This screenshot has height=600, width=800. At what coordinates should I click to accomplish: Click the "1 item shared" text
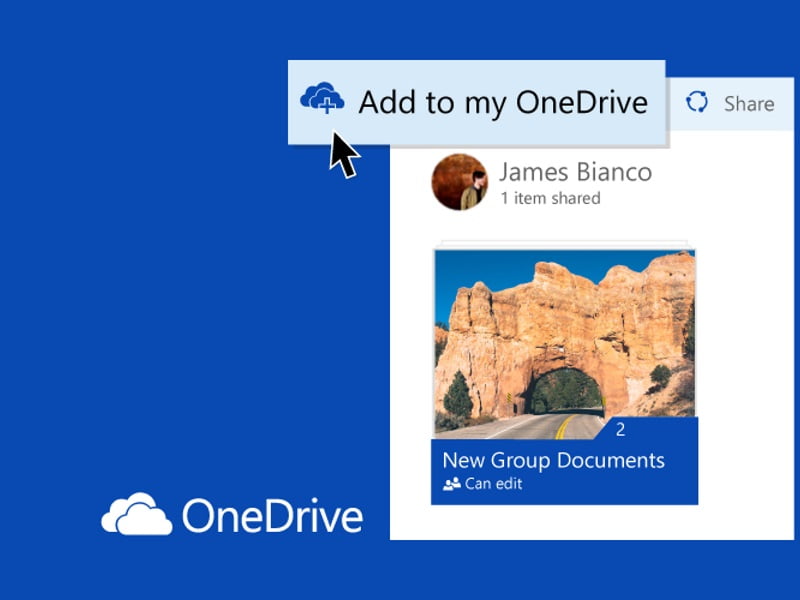[550, 198]
